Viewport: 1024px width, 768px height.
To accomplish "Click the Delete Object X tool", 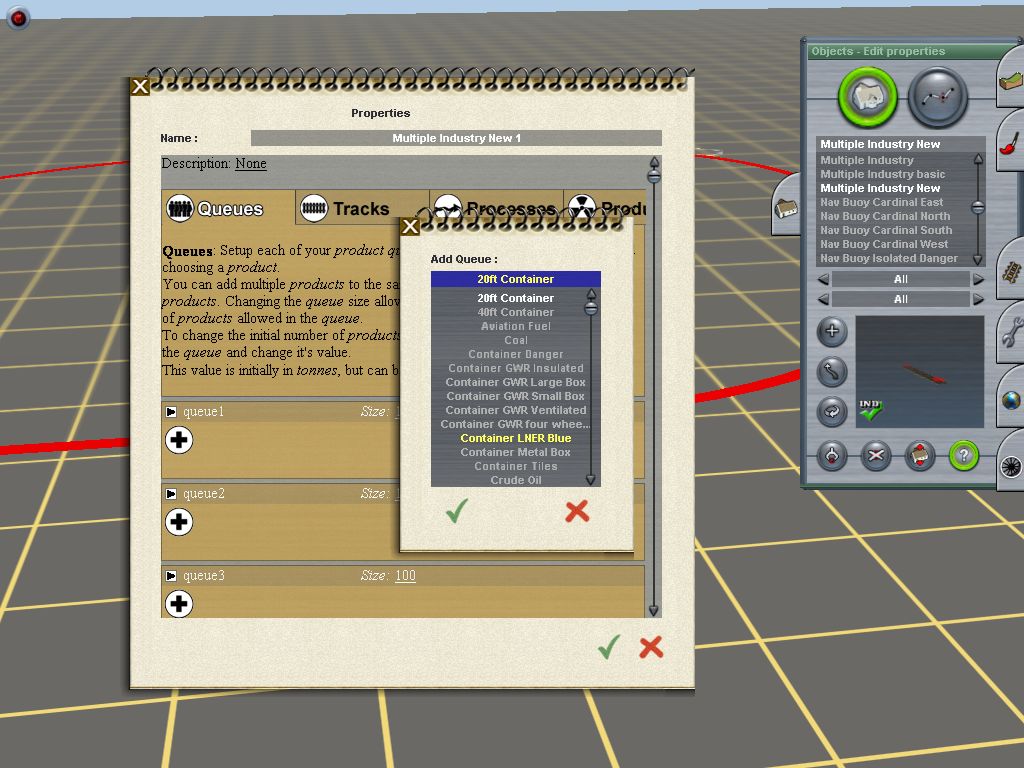I will (876, 456).
